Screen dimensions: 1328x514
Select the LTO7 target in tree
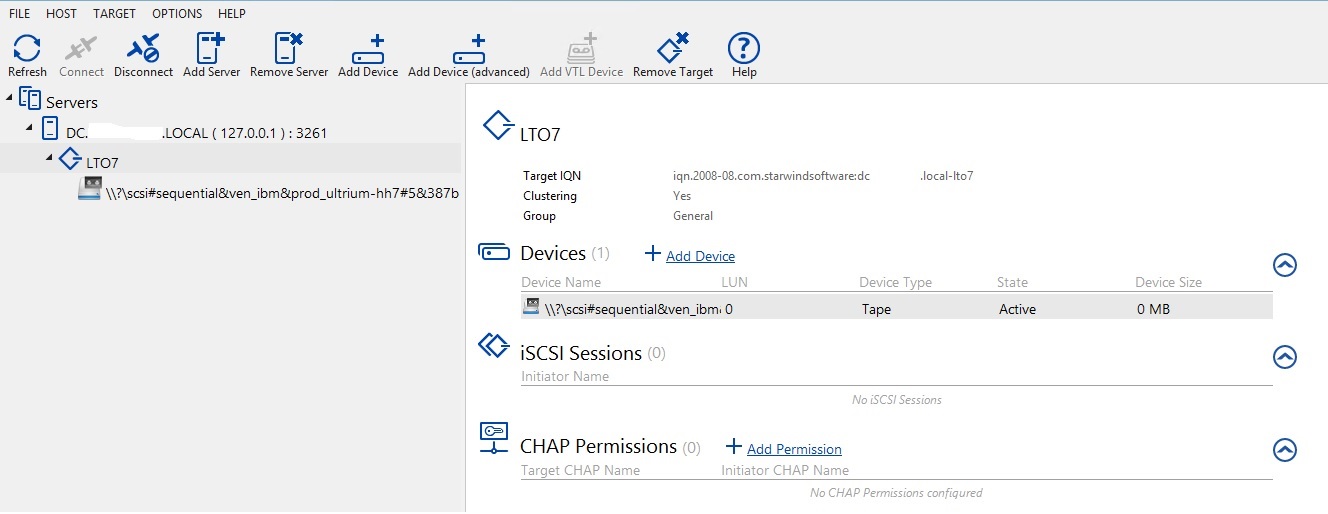coord(102,162)
